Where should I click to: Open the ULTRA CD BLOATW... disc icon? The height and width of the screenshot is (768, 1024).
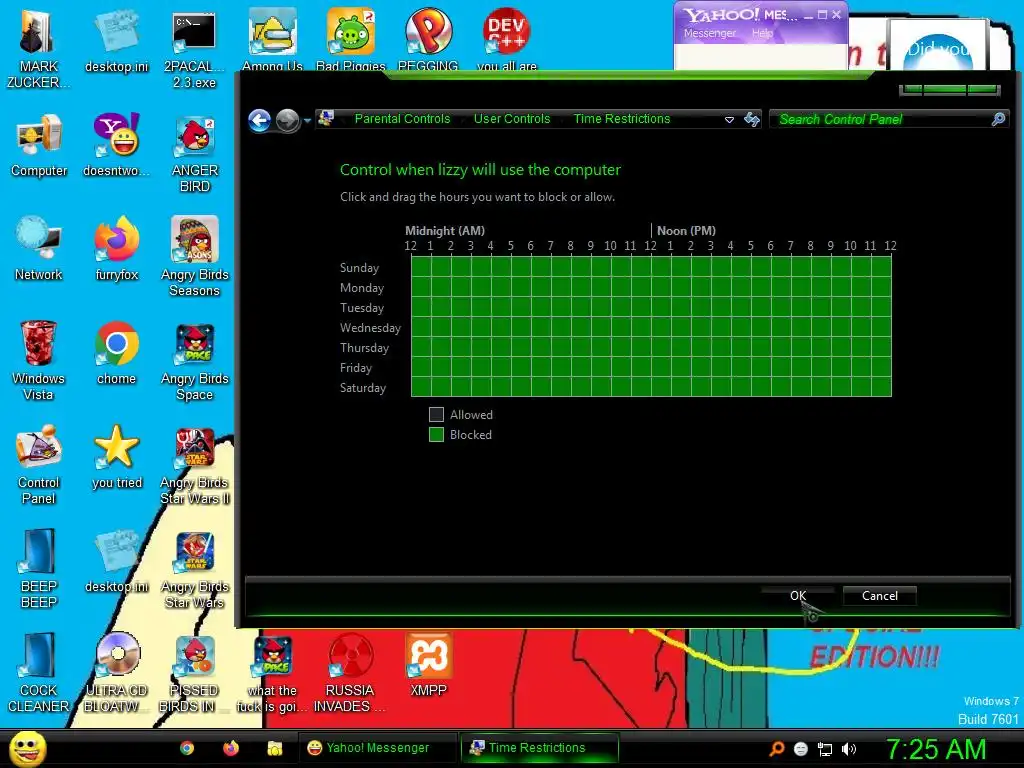116,672
